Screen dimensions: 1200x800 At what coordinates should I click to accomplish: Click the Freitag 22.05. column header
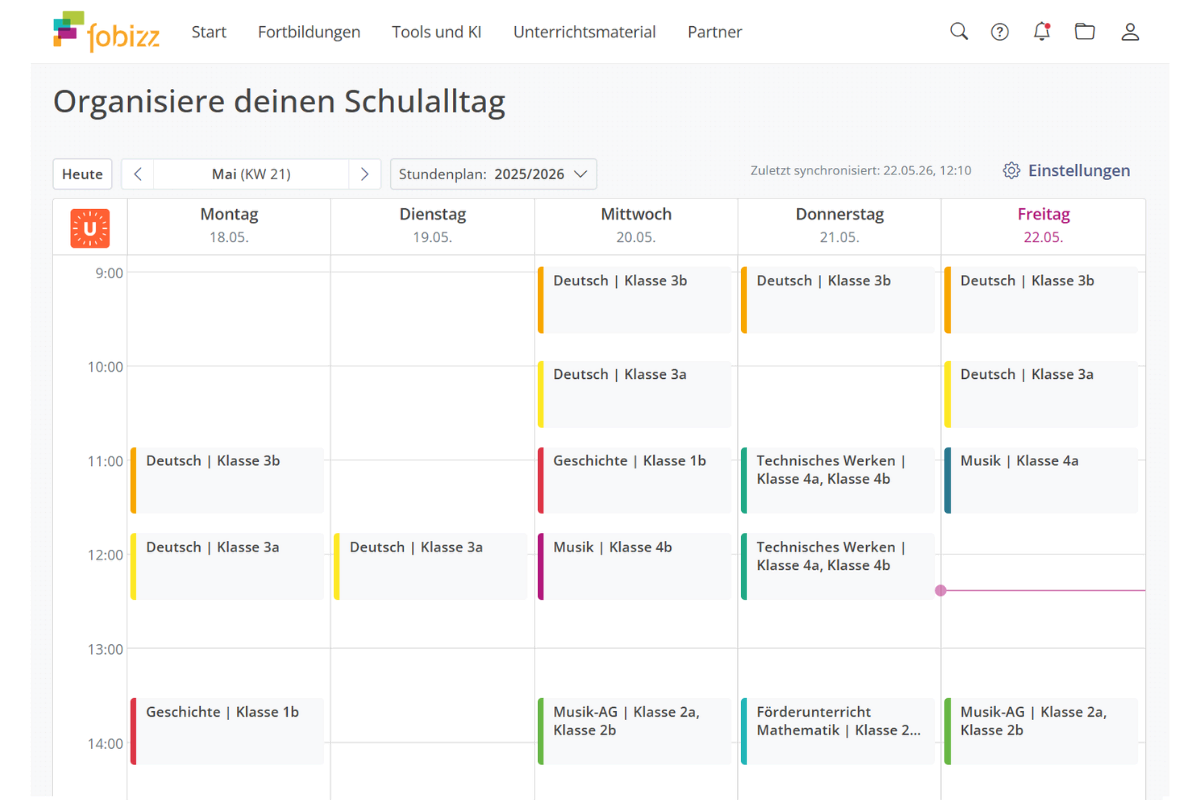click(1043, 225)
